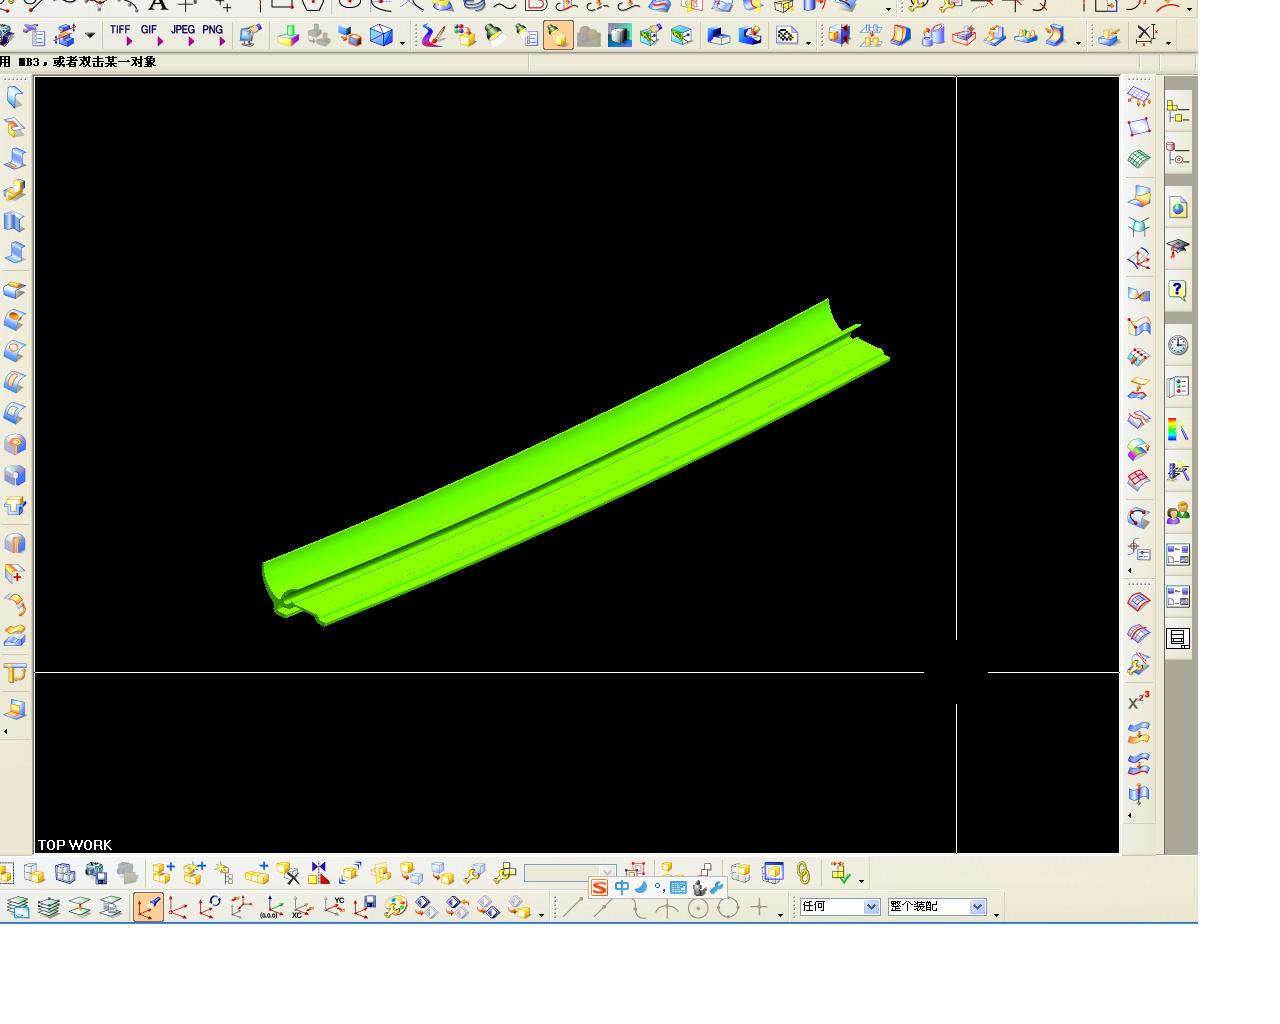Expand overflow arrow below the section curve icon

(x=1131, y=571)
